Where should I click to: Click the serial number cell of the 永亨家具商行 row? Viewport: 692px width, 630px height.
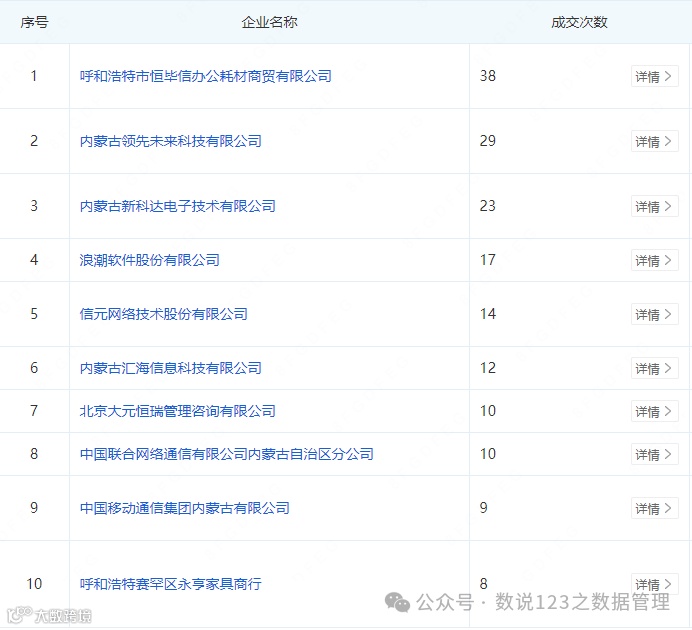tap(34, 584)
